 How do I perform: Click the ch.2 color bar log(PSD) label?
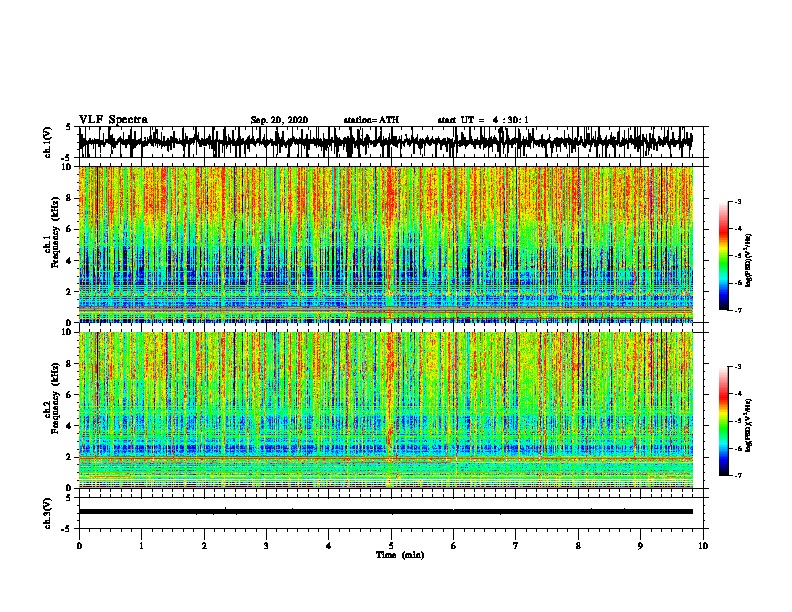click(749, 425)
